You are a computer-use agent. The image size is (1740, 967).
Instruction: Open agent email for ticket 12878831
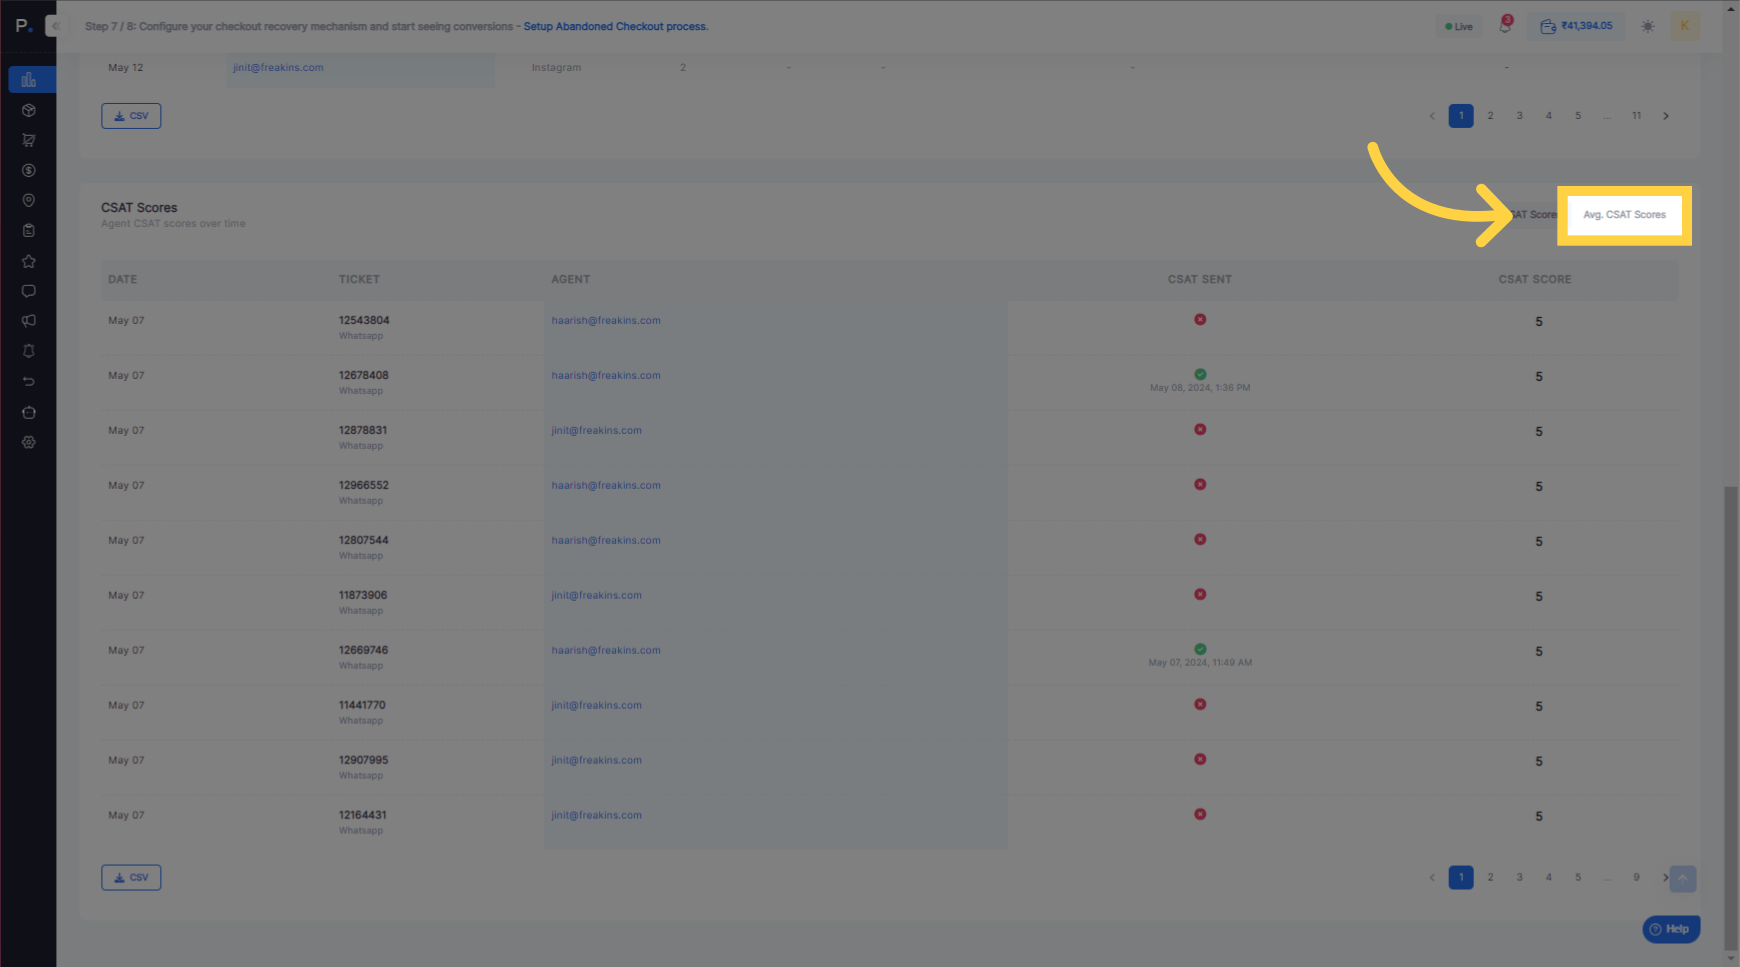tap(597, 431)
